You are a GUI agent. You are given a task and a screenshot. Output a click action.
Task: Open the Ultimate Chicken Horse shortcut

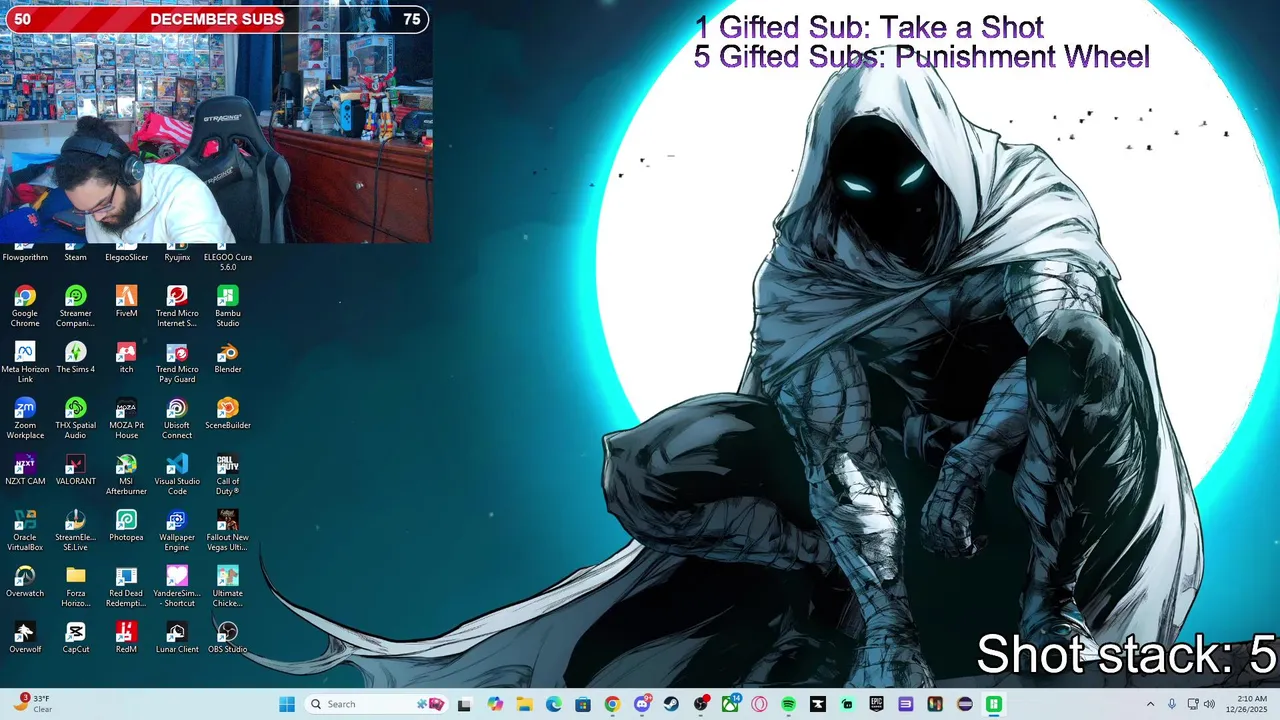[x=228, y=587]
